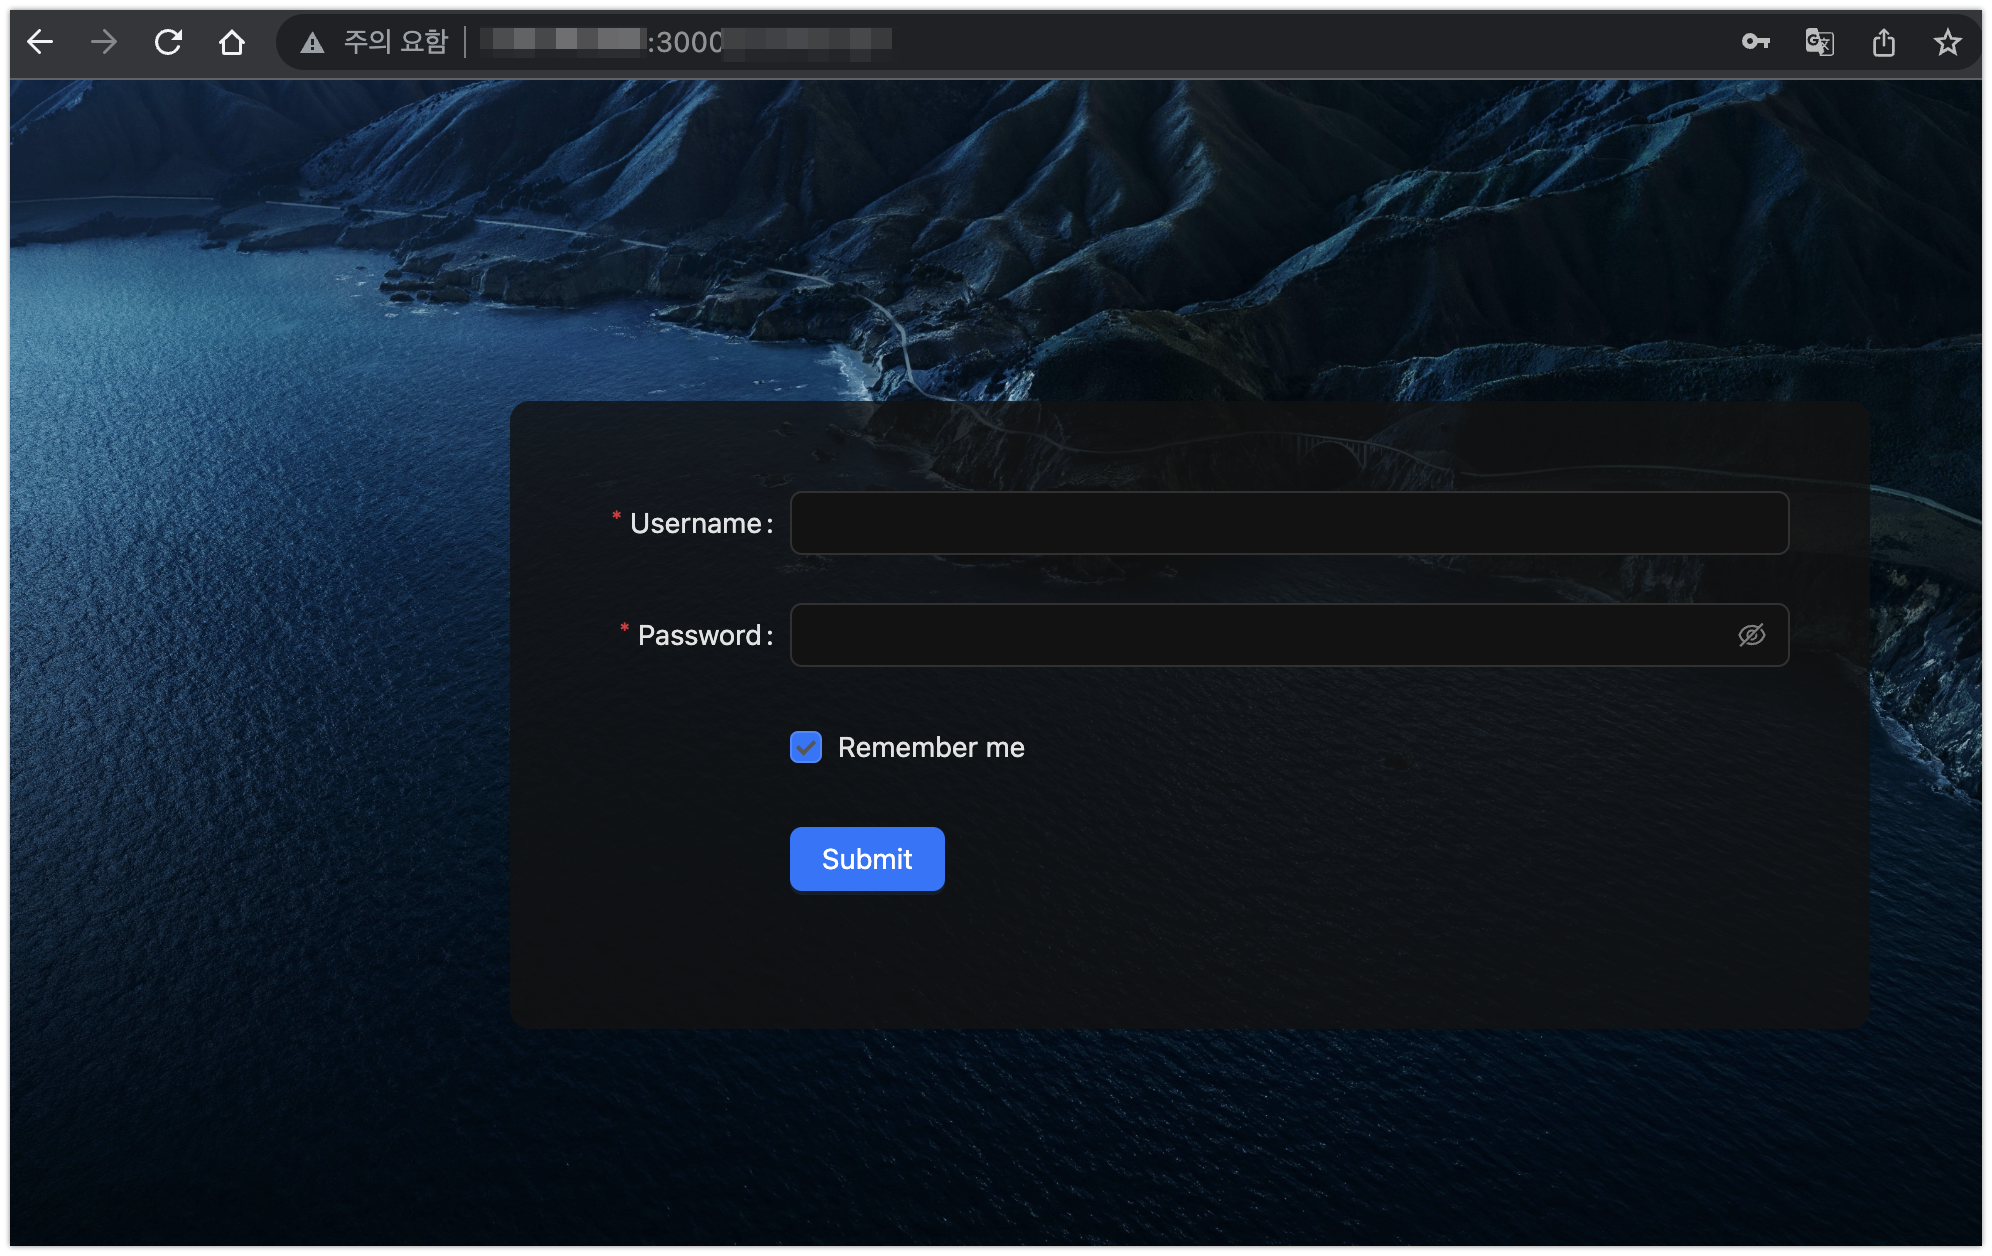Screen dimensions: 1992x1256
Task: Bookmark this page with the star
Action: pyautogui.click(x=1947, y=42)
